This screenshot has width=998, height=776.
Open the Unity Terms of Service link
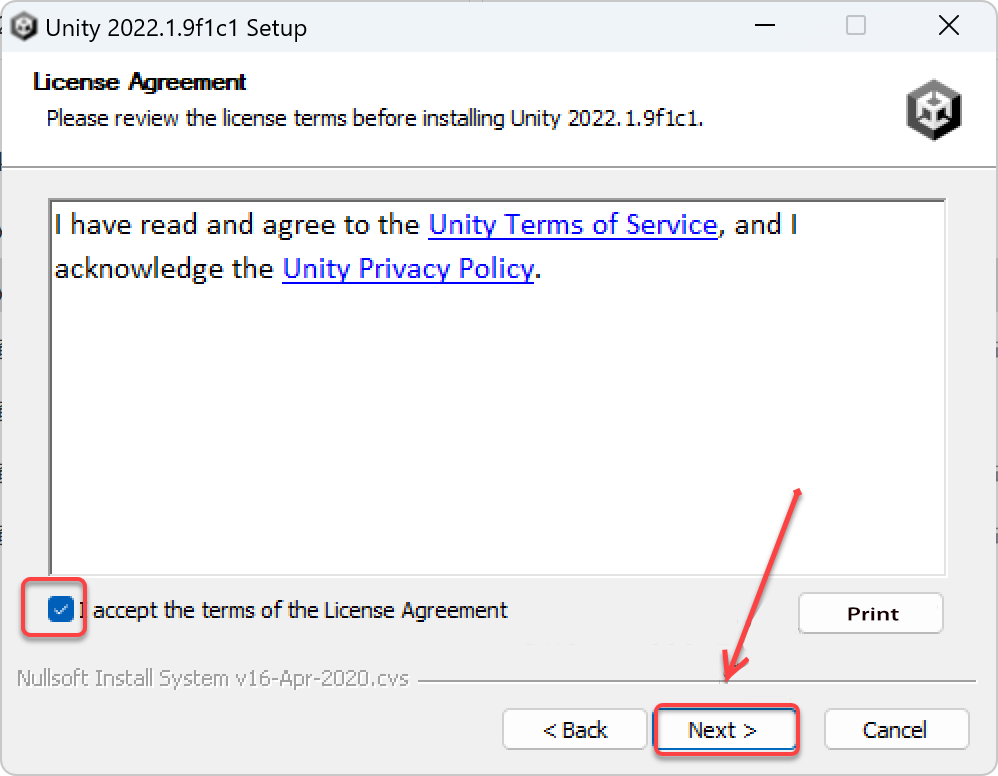click(572, 224)
